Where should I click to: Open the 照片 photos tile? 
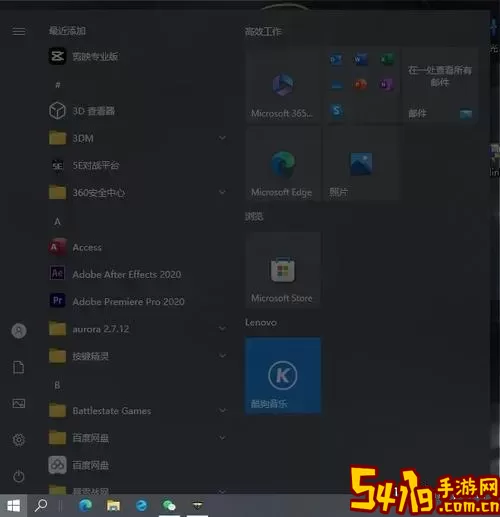click(361, 164)
